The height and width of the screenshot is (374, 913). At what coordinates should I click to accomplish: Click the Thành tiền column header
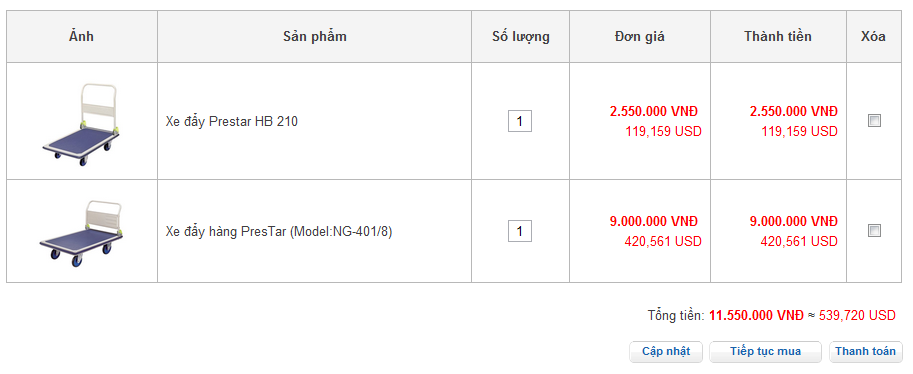pos(777,36)
